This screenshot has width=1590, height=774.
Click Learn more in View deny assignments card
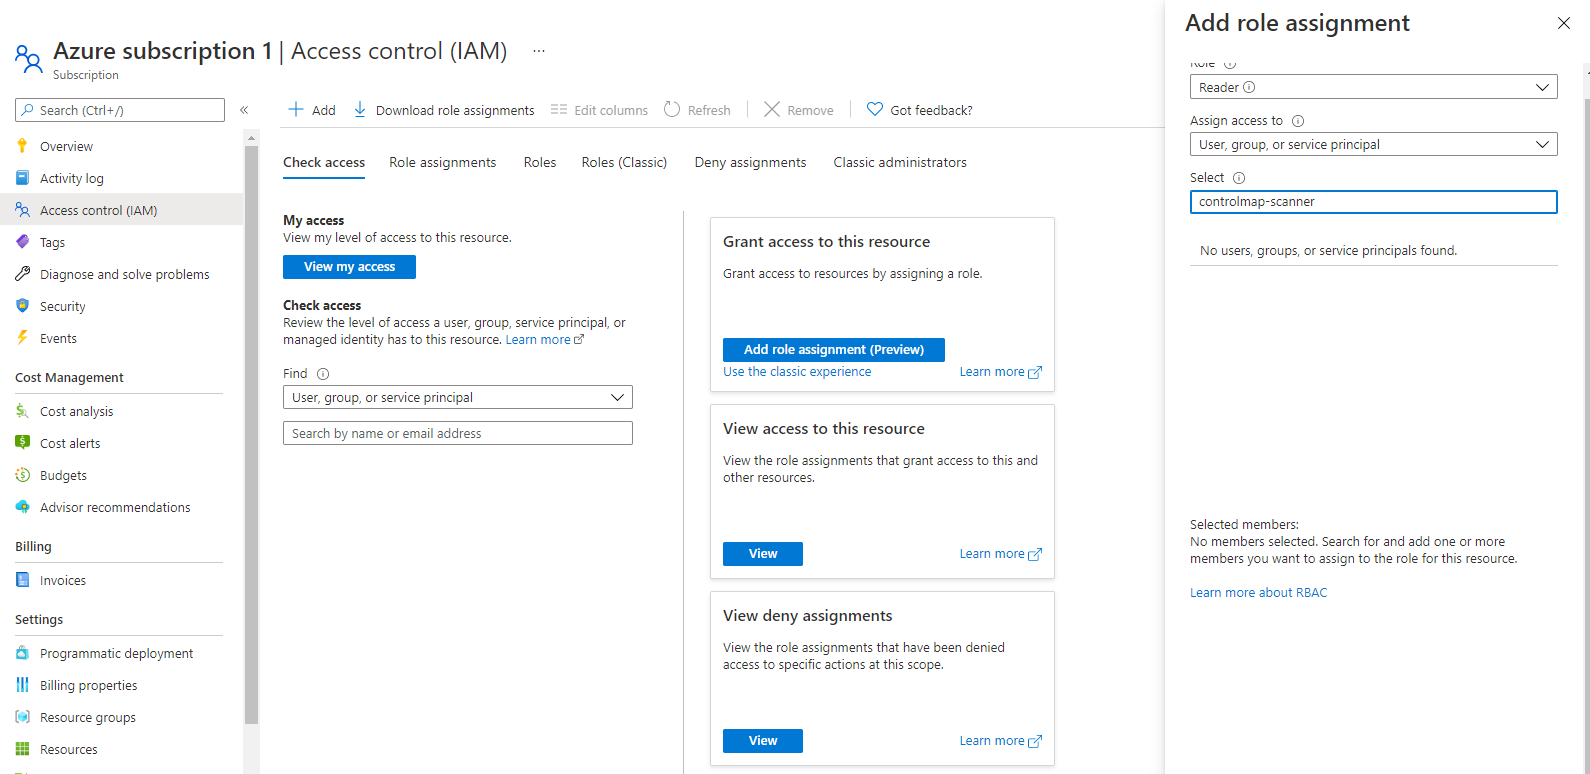[1000, 741]
